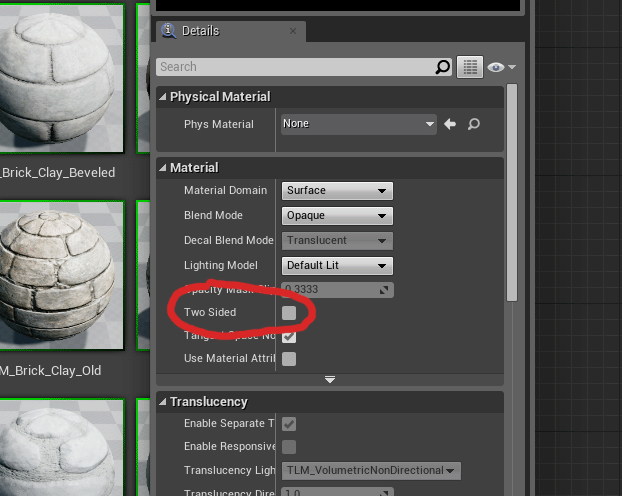Open Blend Mode Opaque dropdown
This screenshot has height=496, width=622.
[337, 215]
